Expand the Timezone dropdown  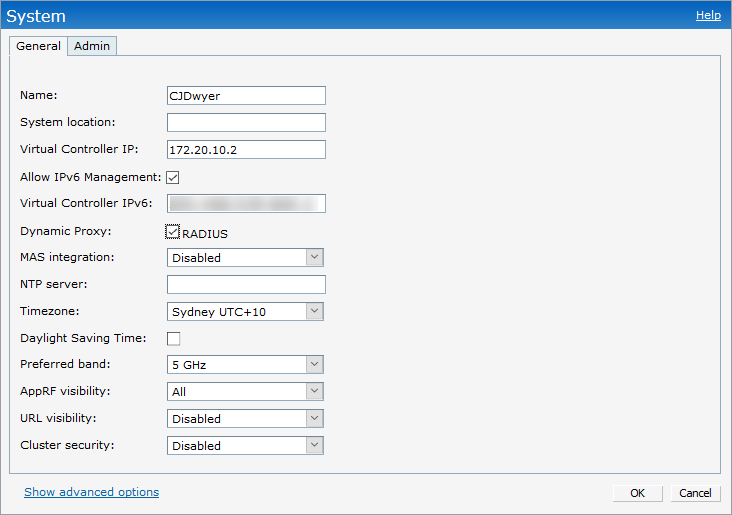(245, 312)
